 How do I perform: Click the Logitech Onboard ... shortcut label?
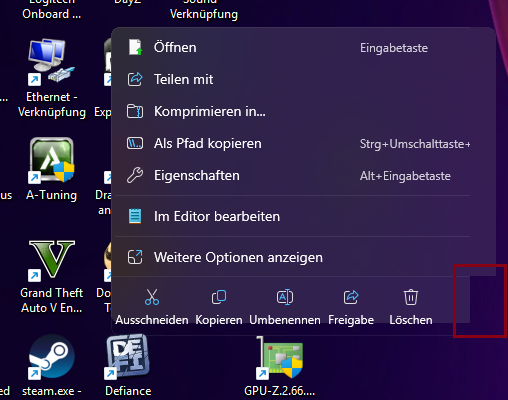pyautogui.click(x=52, y=10)
